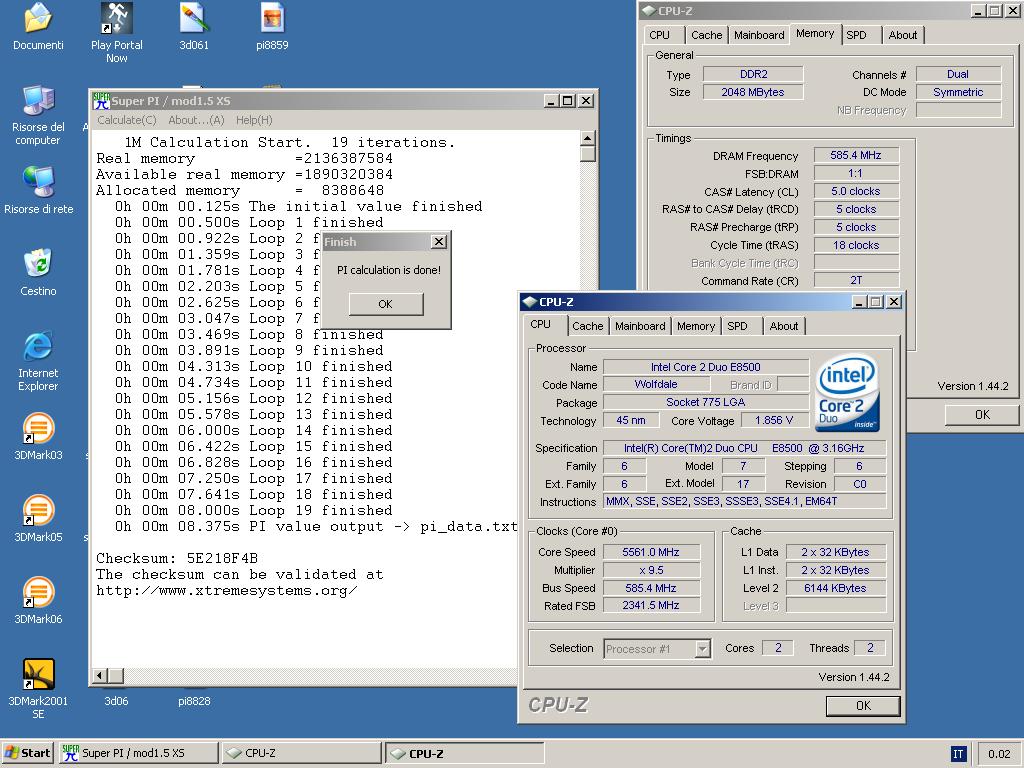Close the Finish dialog with X
This screenshot has width=1024, height=768.
pos(439,242)
